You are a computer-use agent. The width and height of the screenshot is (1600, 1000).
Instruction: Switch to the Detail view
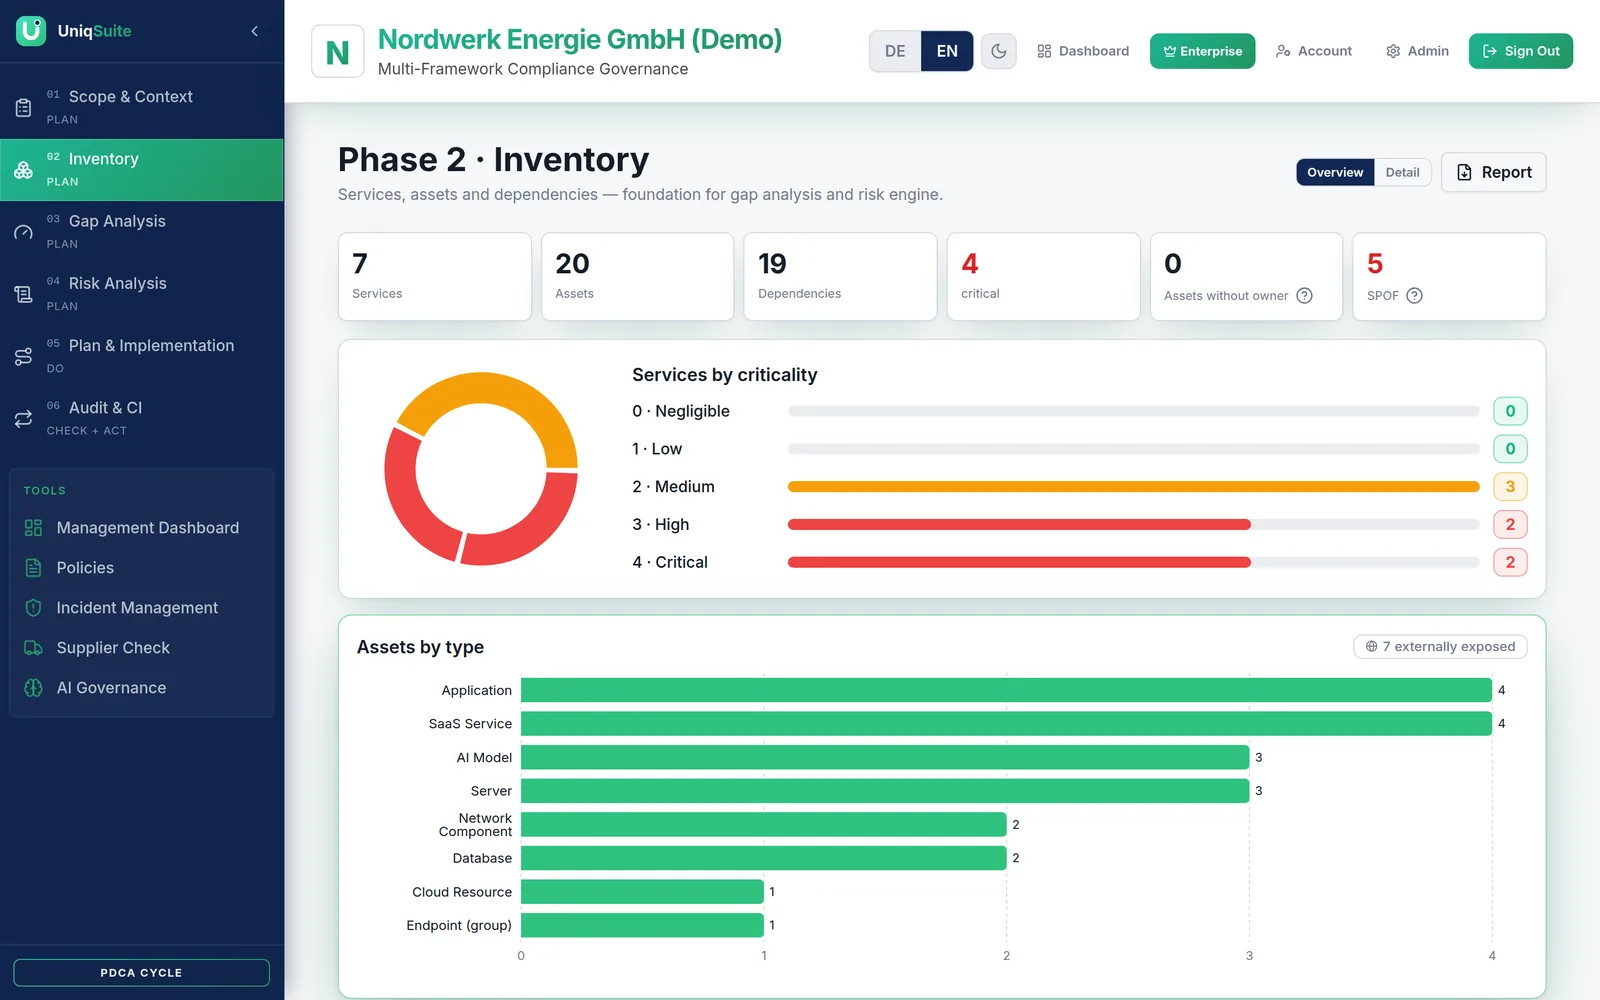[1403, 172]
